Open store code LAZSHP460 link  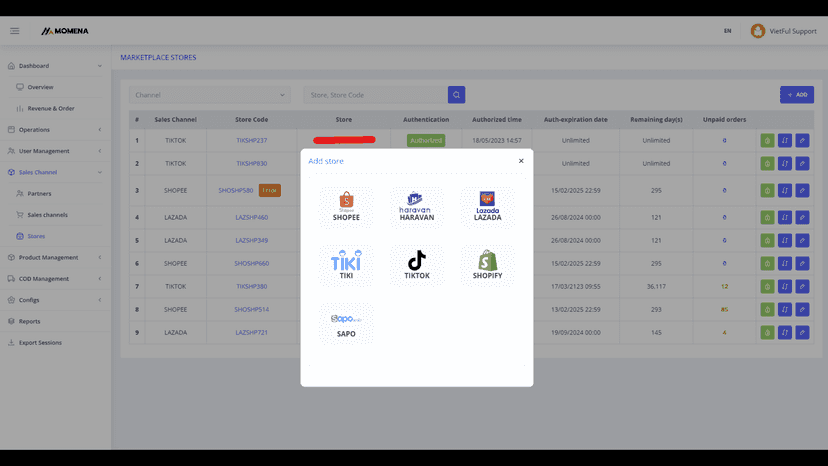pyautogui.click(x=251, y=217)
